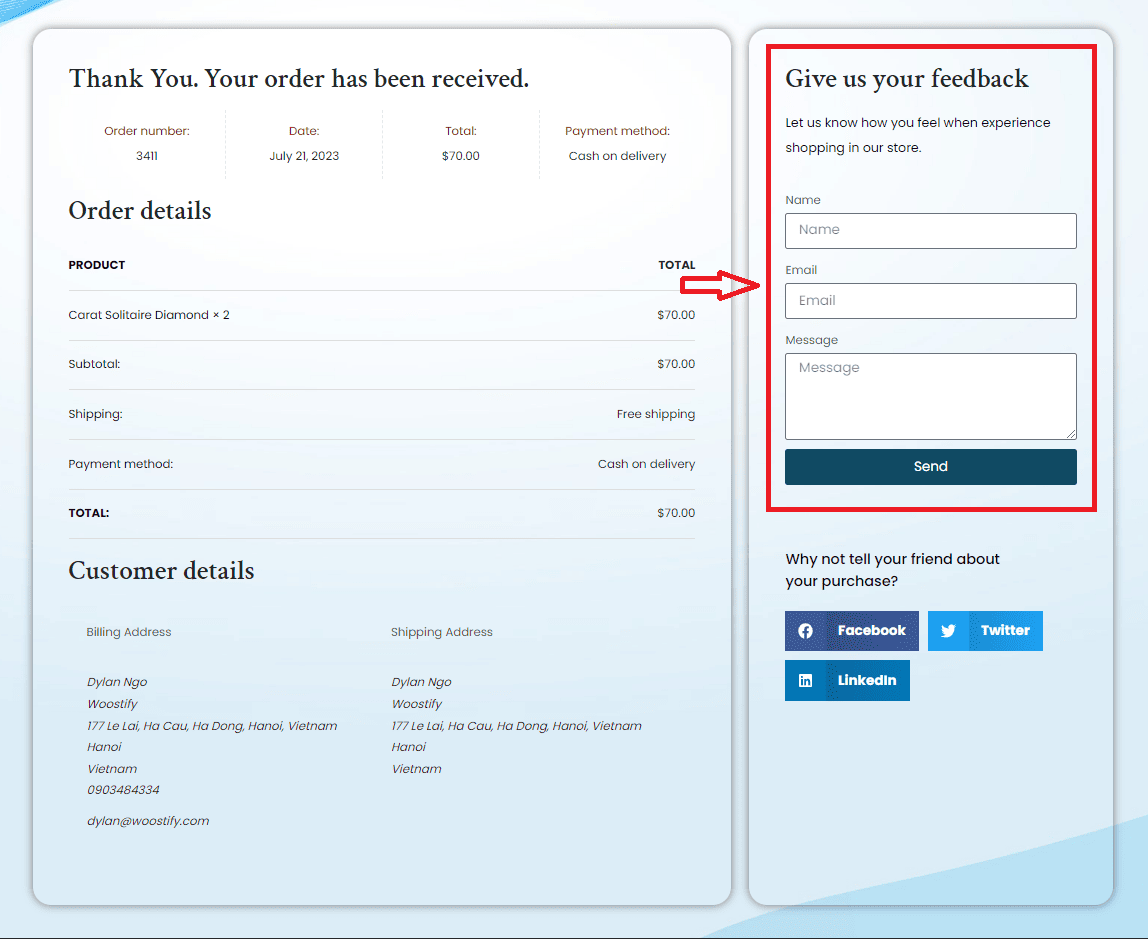Click the Free shipping value
Image resolution: width=1148 pixels, height=939 pixels.
click(656, 414)
